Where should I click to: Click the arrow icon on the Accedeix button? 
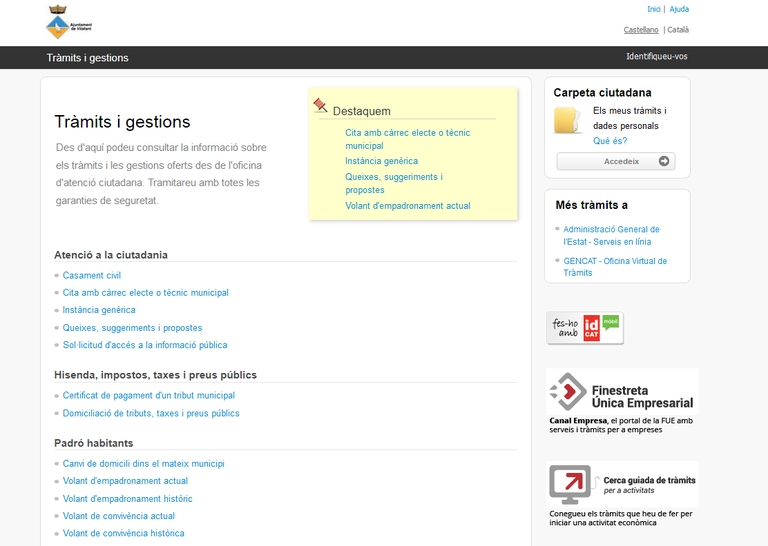664,161
